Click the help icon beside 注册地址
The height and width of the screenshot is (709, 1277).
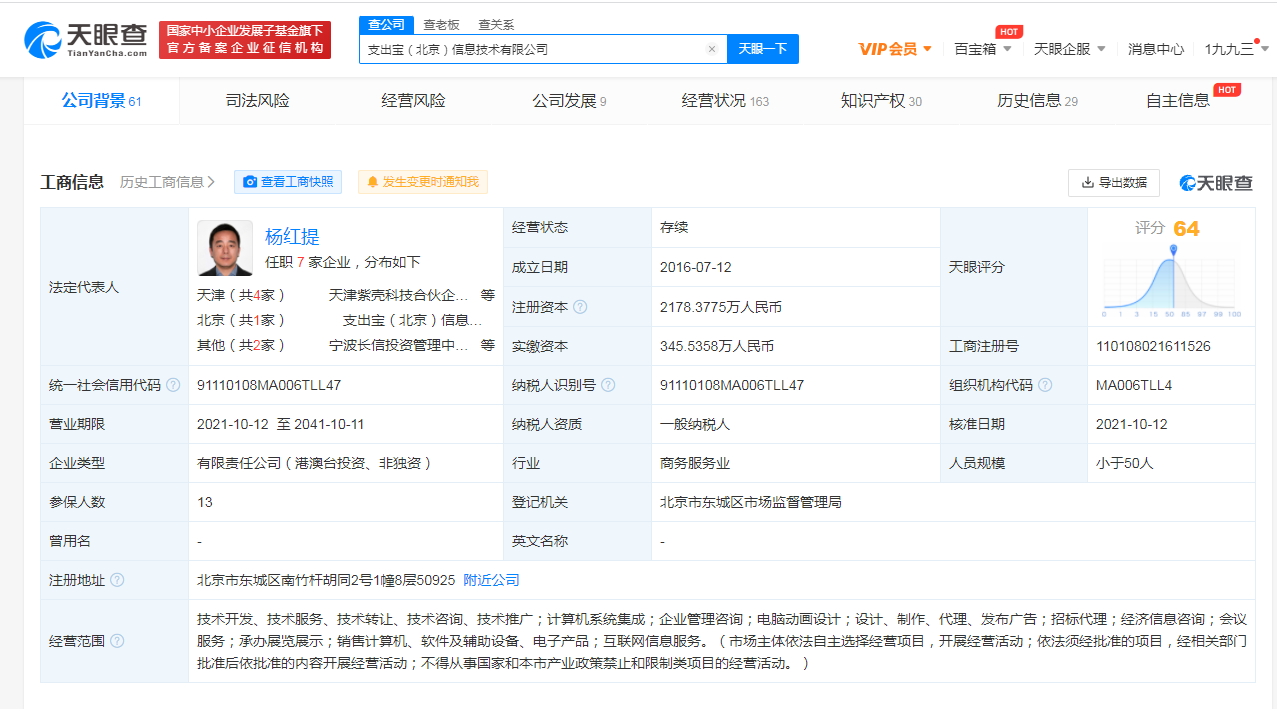click(x=117, y=580)
